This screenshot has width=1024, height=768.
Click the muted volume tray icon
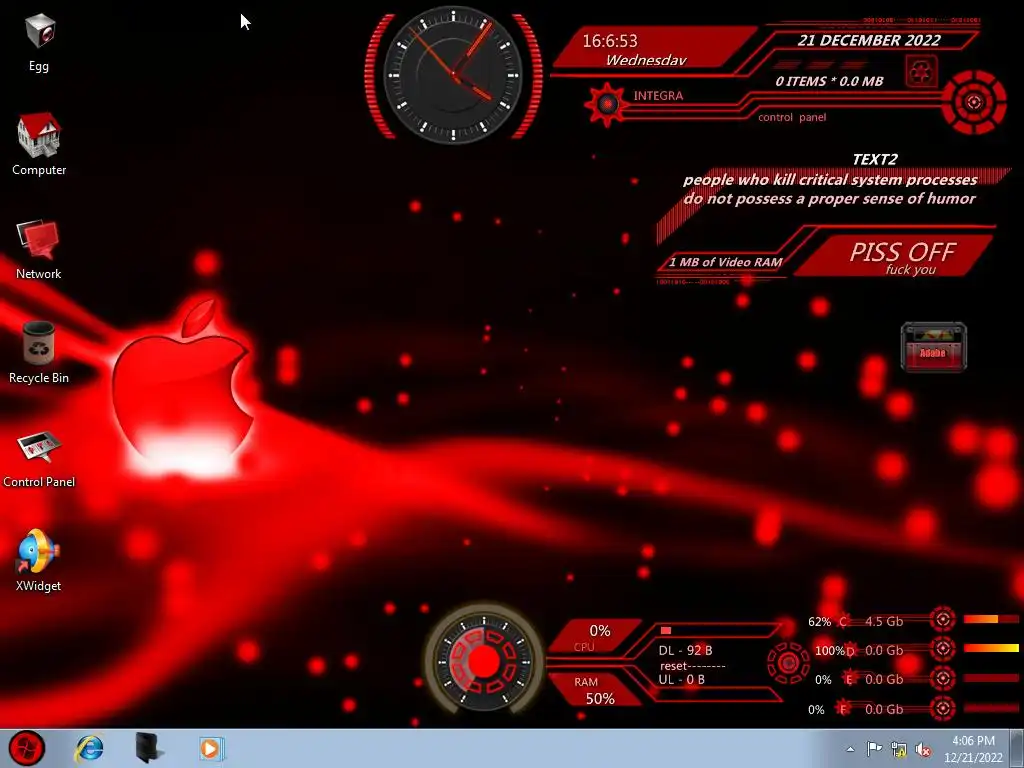tap(923, 750)
